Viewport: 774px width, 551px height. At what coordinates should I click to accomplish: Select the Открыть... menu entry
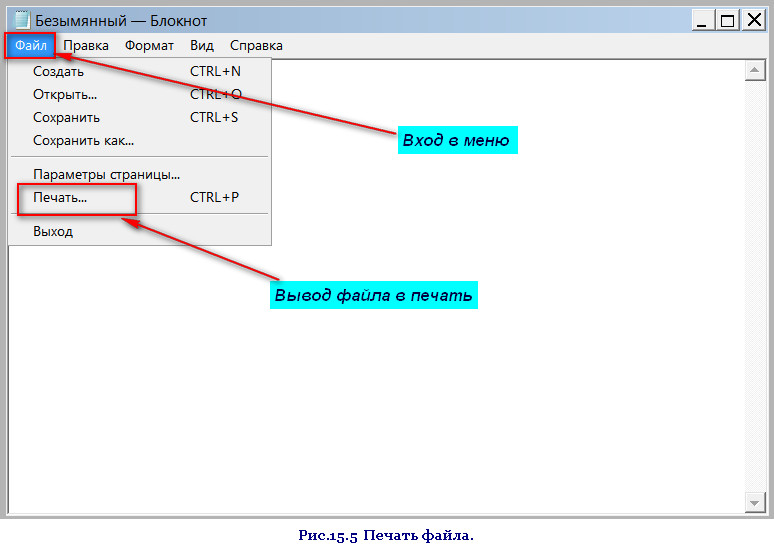click(65, 94)
